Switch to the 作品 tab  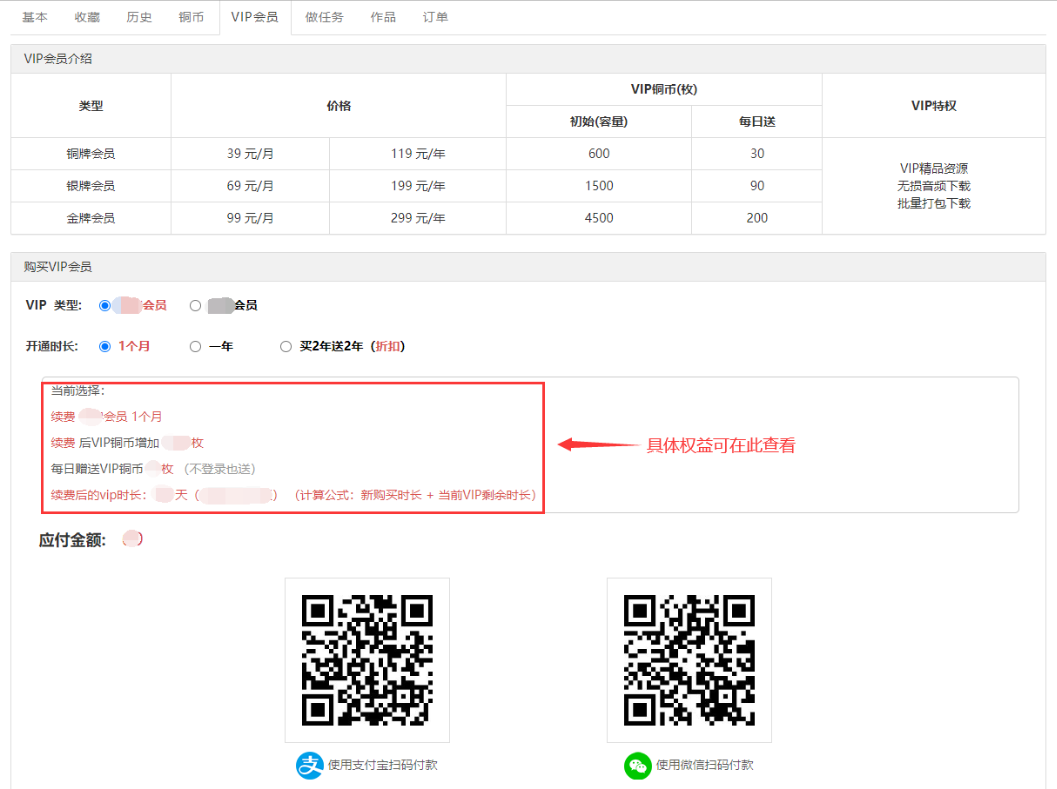point(383,18)
